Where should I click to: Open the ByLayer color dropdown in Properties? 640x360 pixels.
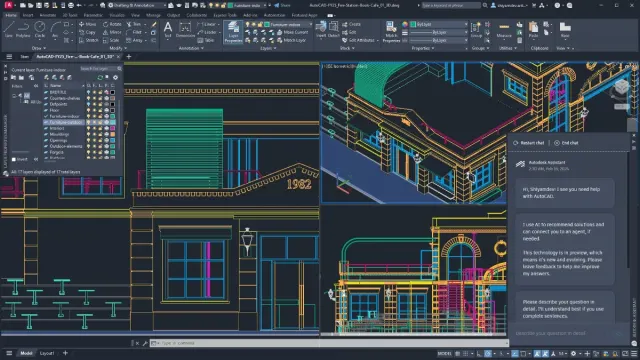pos(439,24)
